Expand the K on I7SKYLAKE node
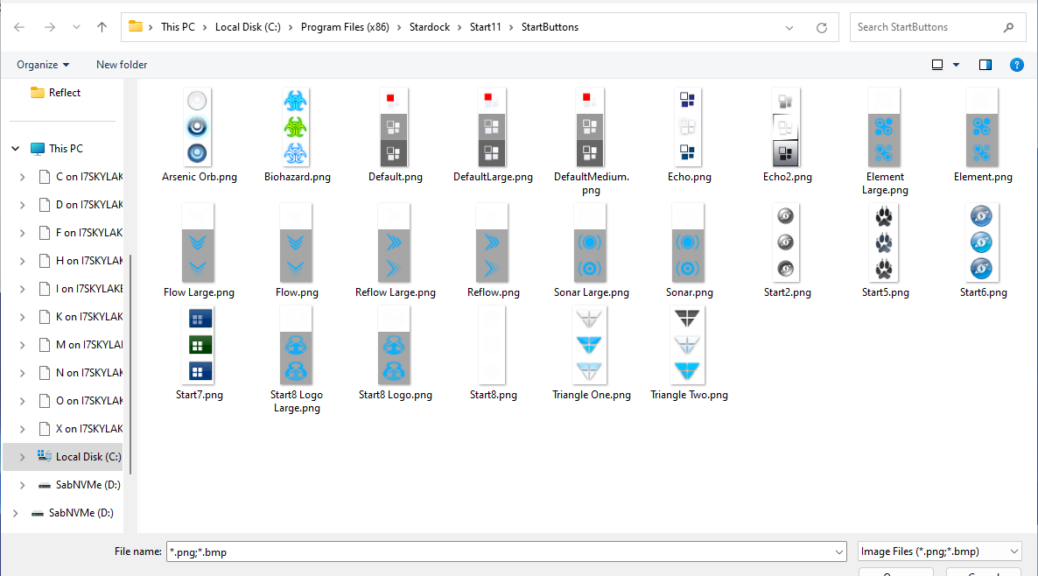The height and width of the screenshot is (576, 1038). 23,317
